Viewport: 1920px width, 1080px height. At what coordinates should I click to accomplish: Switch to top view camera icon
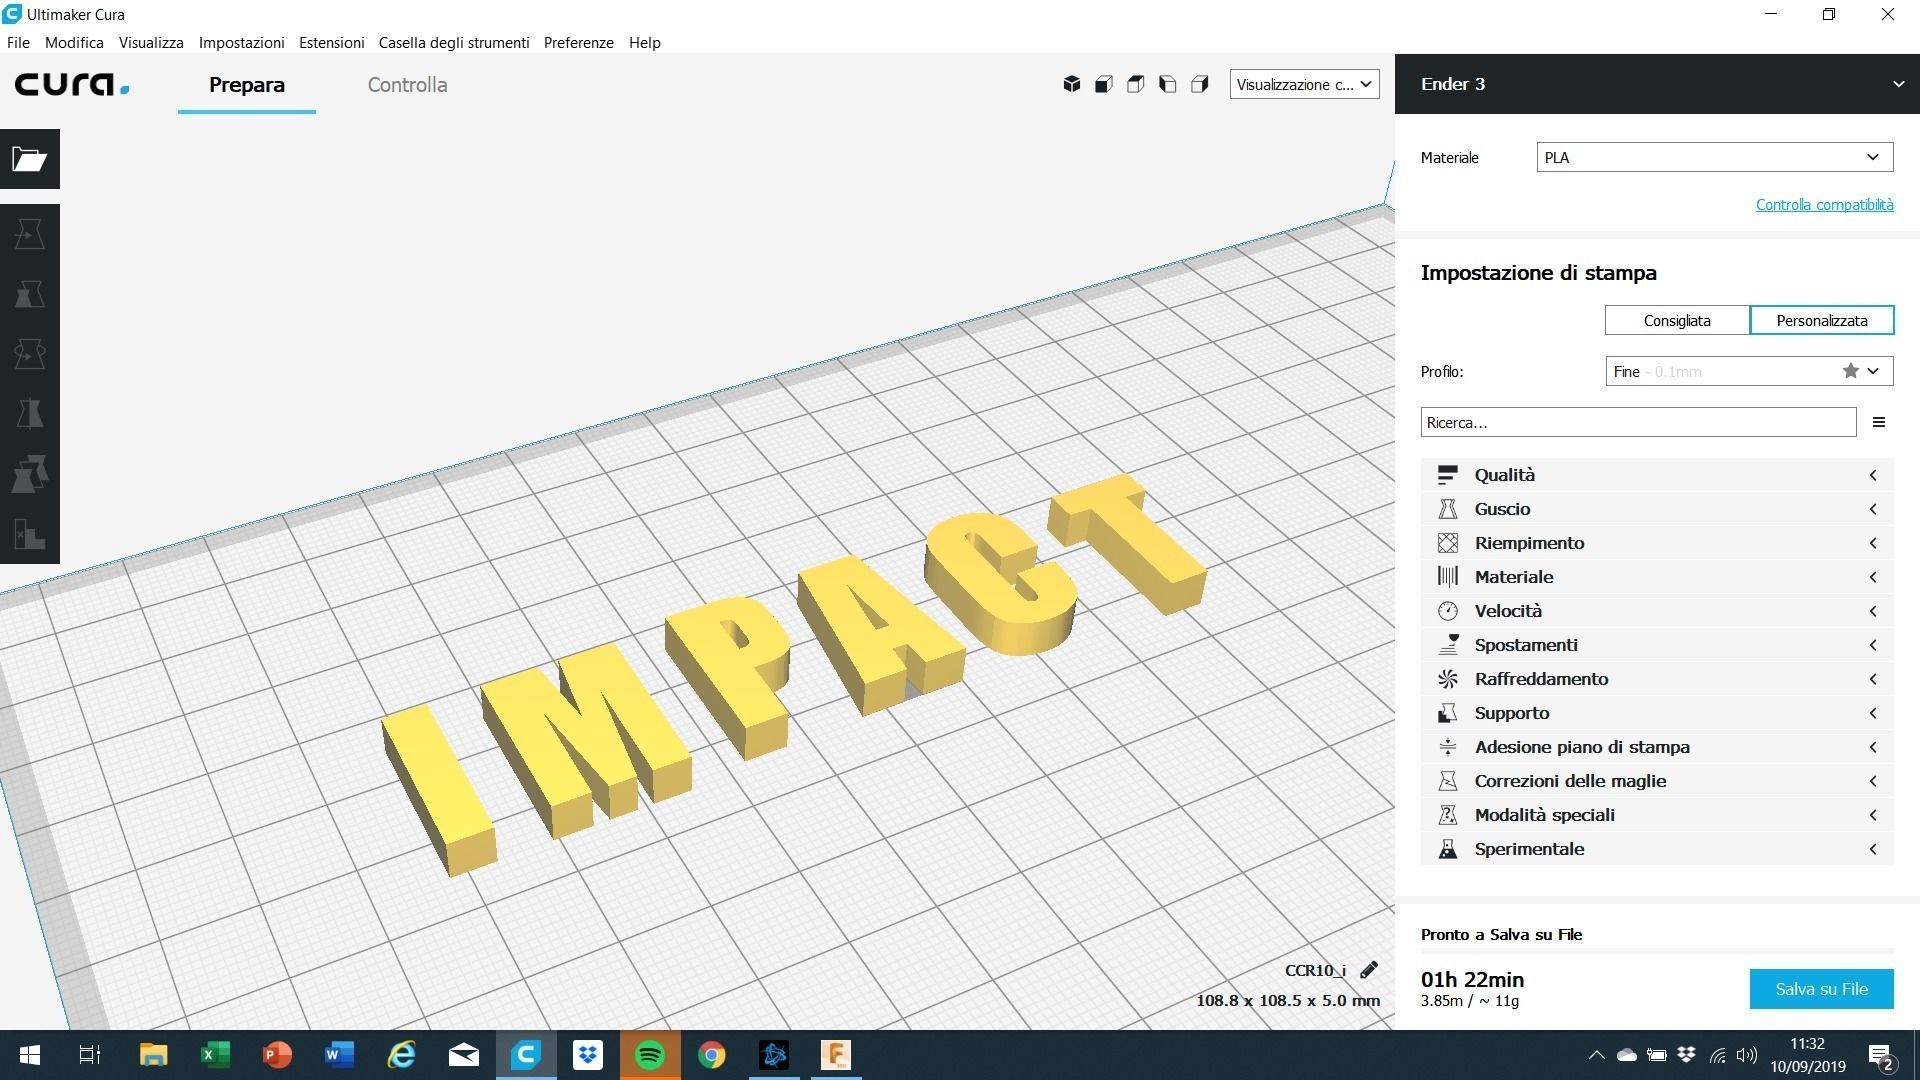(1136, 84)
